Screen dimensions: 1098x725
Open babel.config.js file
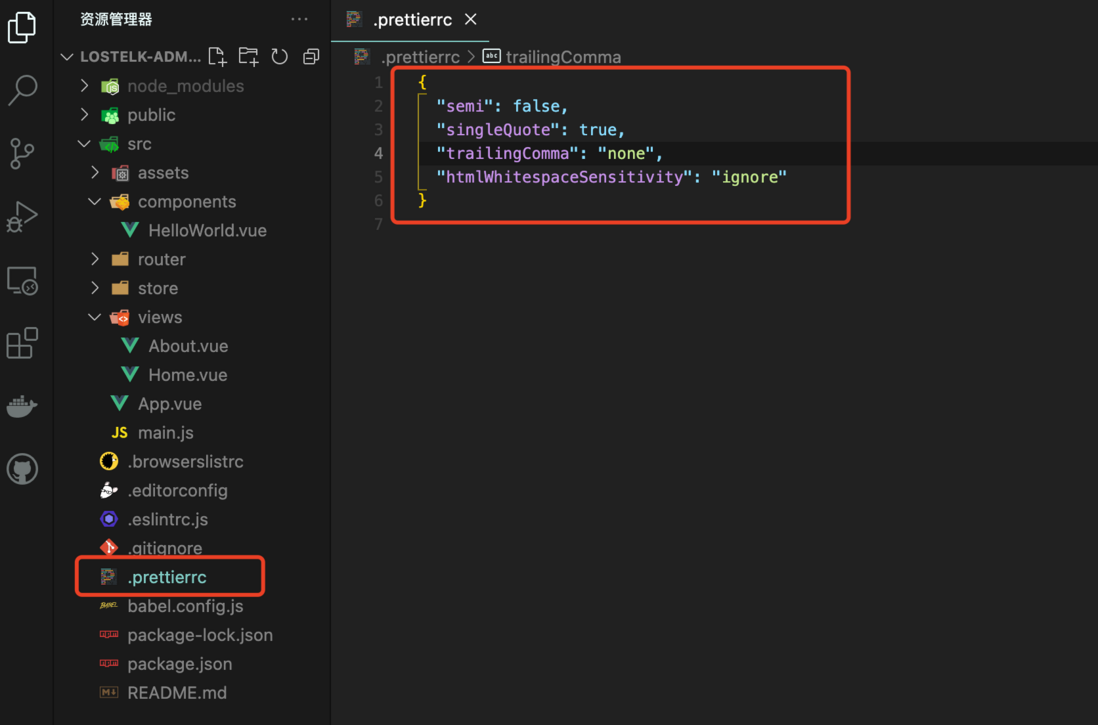pos(186,606)
